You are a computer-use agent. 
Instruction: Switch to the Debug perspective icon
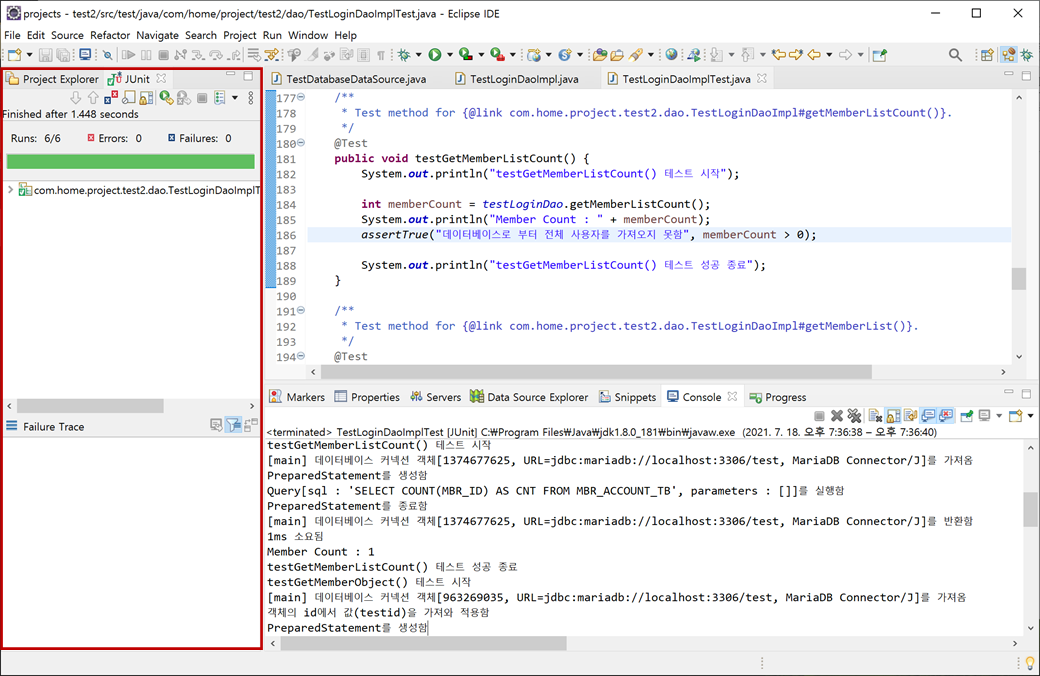[1027, 55]
